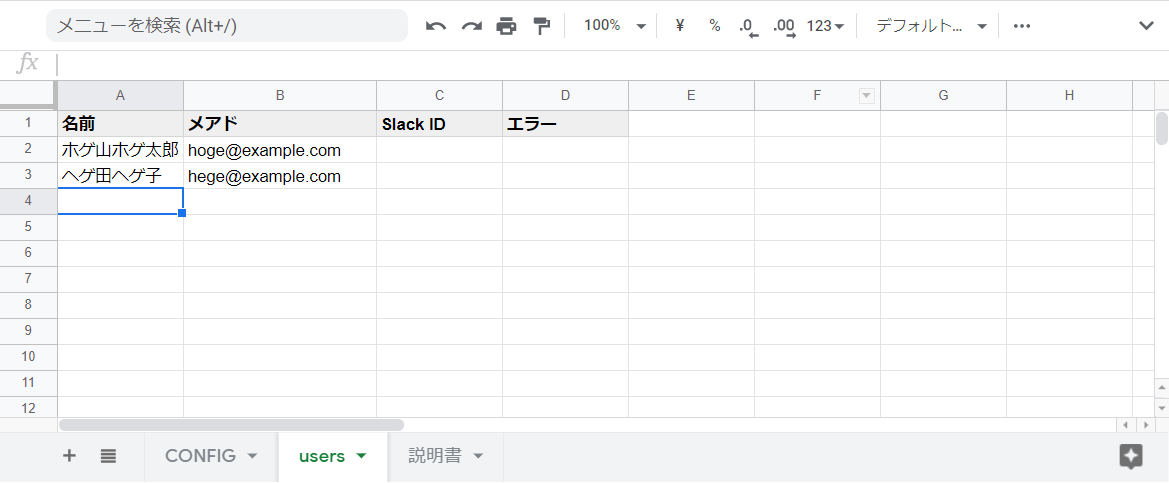The image size is (1169, 483).
Task: Select cell ホゲ山ホゲ太郎
Action: pyautogui.click(x=121, y=150)
